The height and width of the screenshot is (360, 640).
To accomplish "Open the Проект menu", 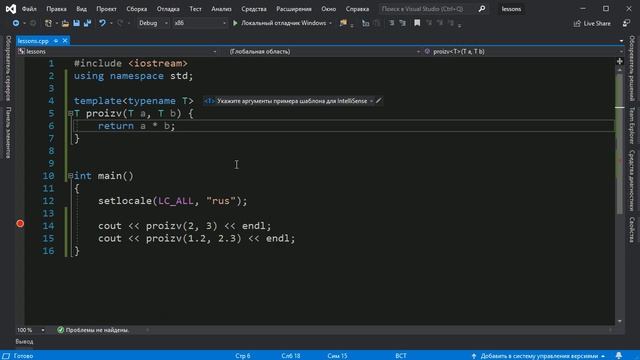I will click(106, 9).
